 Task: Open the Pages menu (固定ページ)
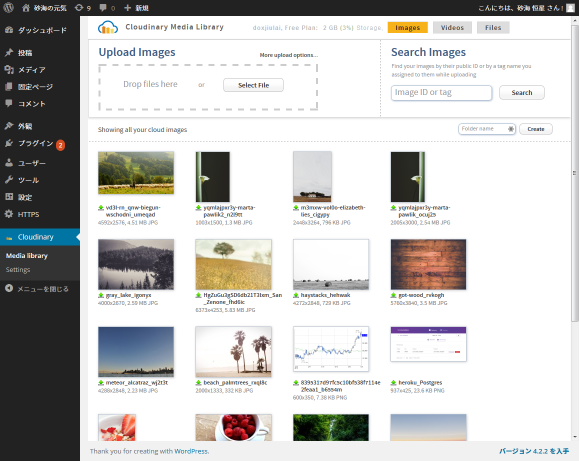40,87
